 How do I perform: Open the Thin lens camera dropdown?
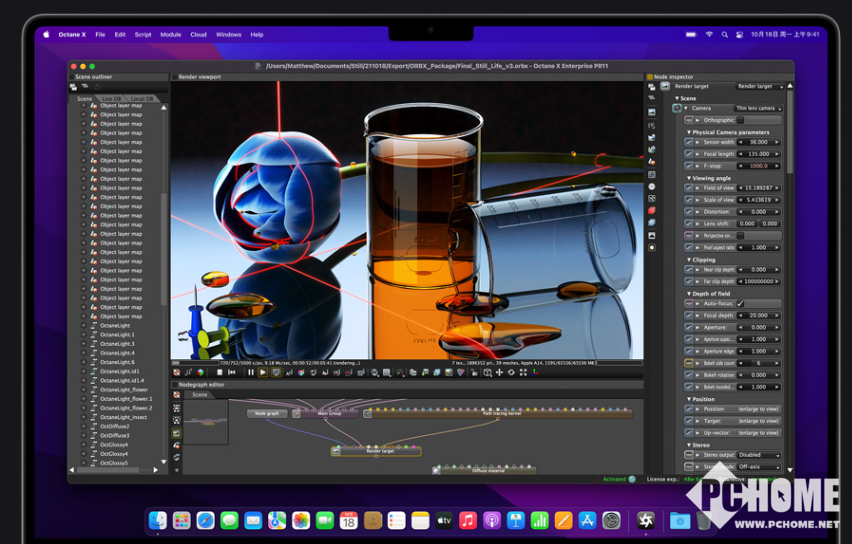pyautogui.click(x=758, y=108)
